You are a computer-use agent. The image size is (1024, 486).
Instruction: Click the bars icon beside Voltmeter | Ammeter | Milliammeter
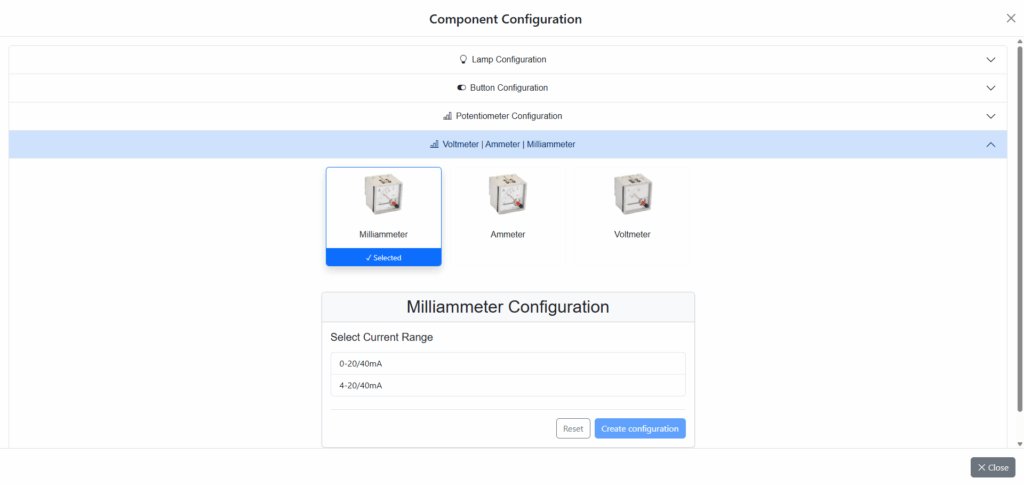click(434, 144)
